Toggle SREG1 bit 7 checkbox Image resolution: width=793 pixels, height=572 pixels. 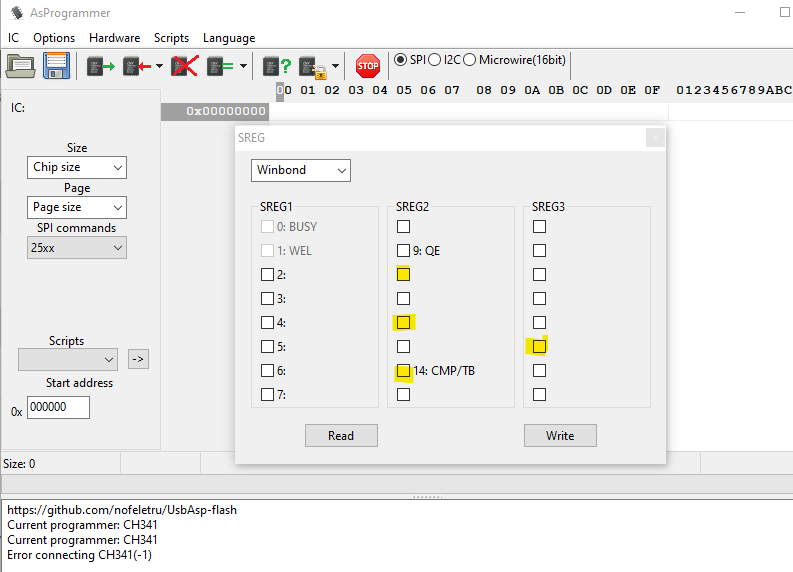[x=267, y=394]
